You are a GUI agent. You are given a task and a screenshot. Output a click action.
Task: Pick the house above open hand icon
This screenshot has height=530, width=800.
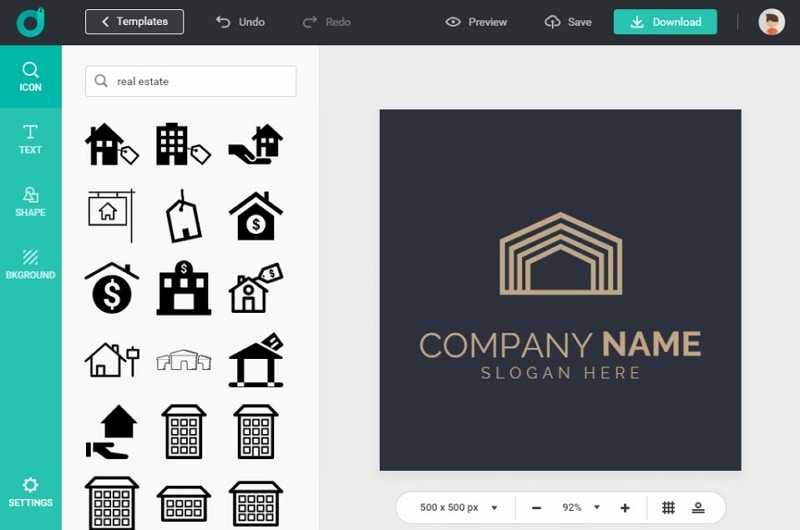tap(112, 432)
